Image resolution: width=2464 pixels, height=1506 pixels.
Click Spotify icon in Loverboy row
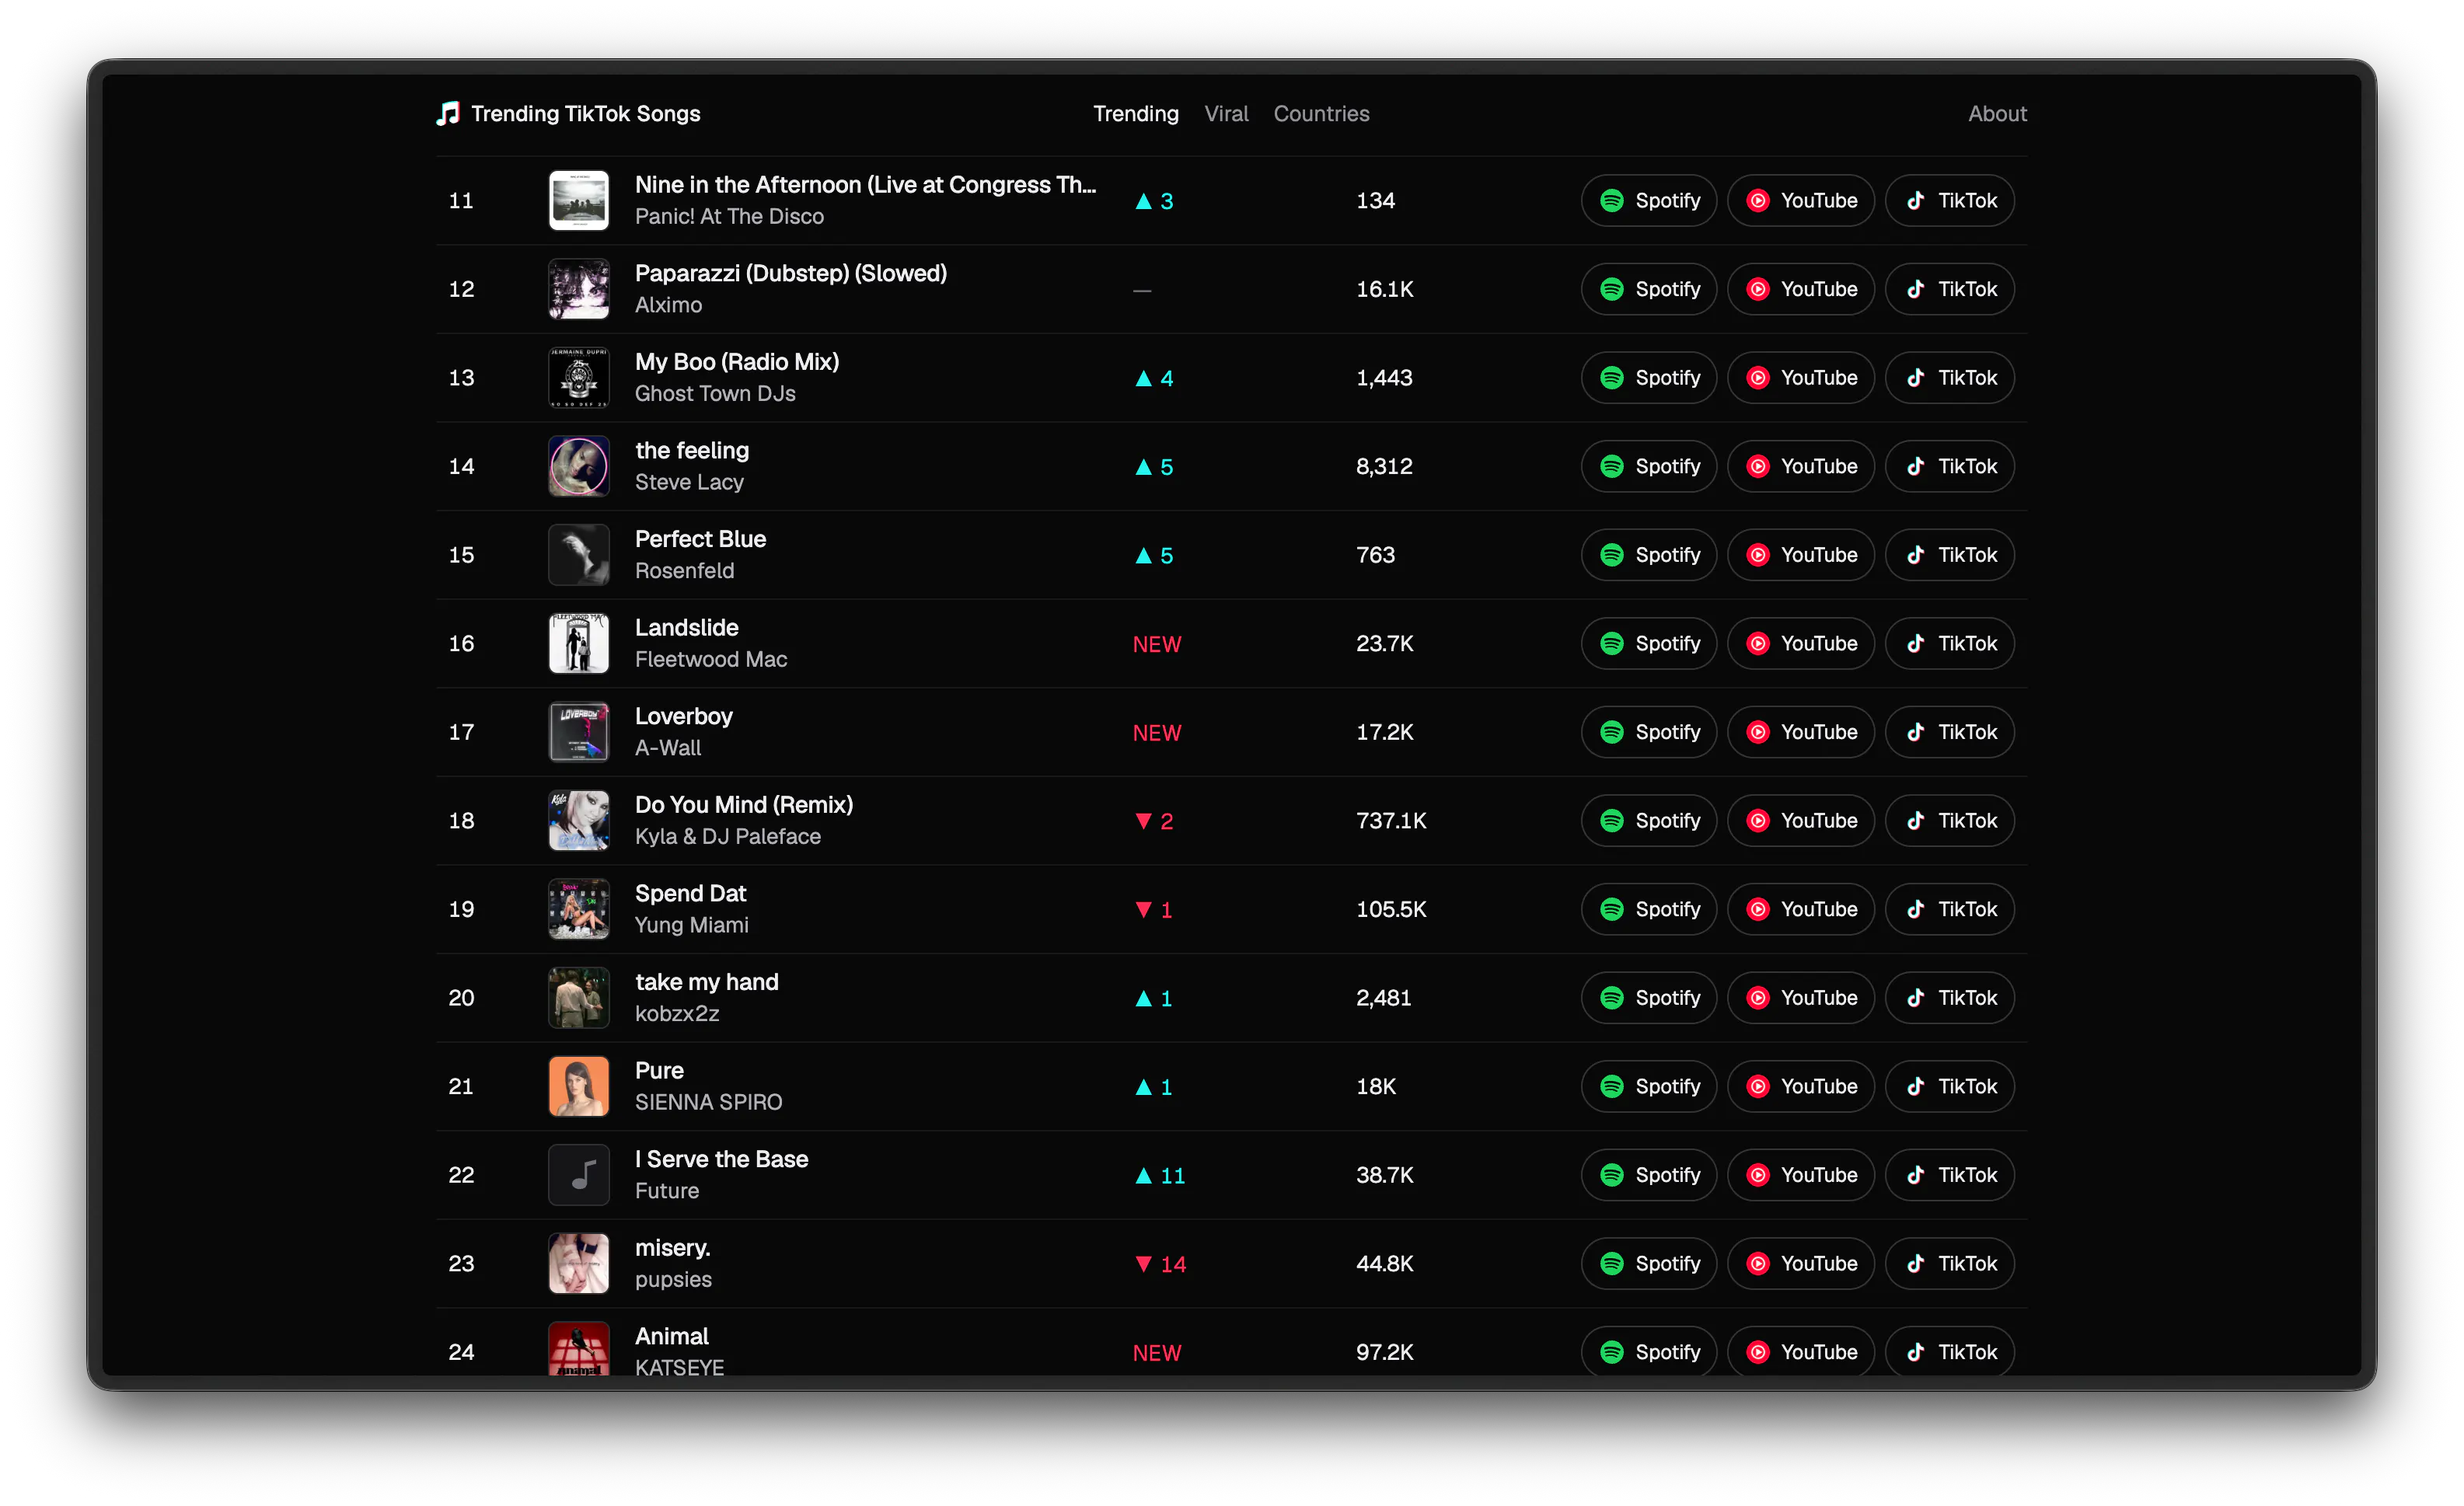click(x=1611, y=732)
